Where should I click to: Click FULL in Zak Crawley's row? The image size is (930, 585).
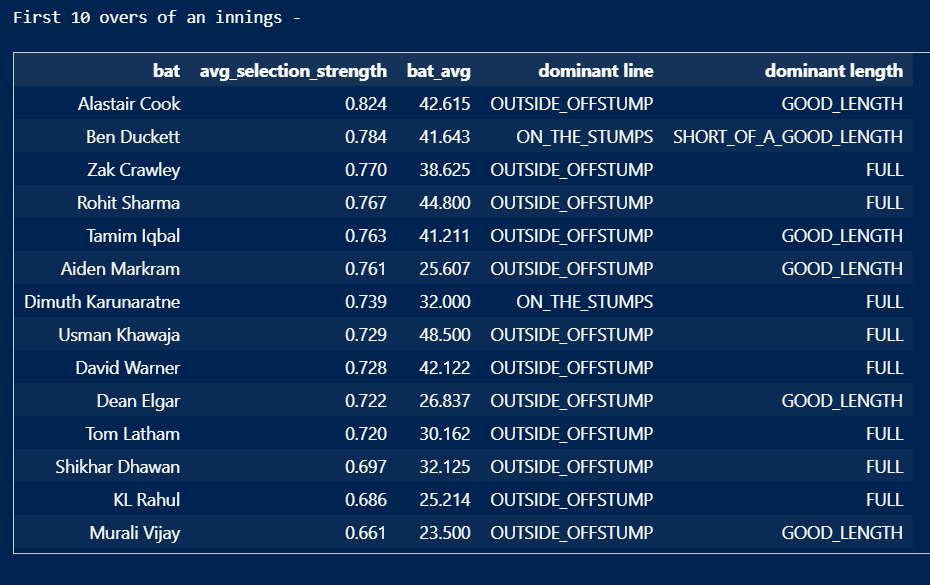(x=884, y=170)
